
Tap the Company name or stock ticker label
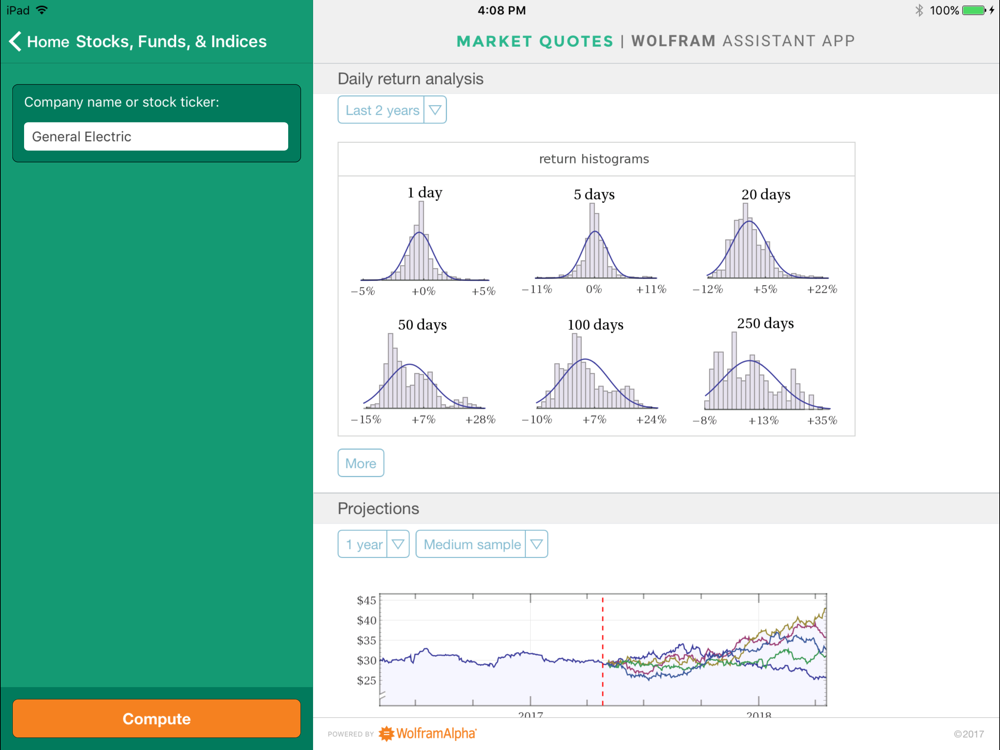click(122, 102)
